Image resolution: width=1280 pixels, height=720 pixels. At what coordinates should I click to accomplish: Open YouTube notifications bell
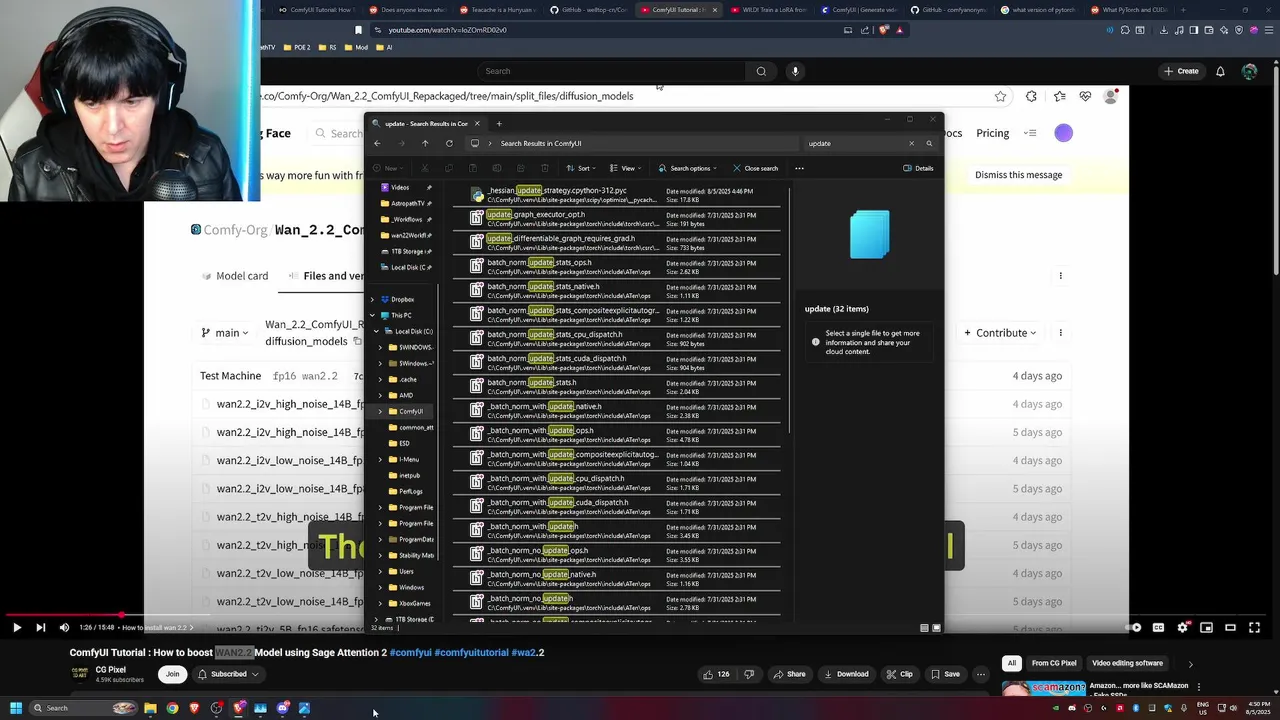click(x=1220, y=71)
